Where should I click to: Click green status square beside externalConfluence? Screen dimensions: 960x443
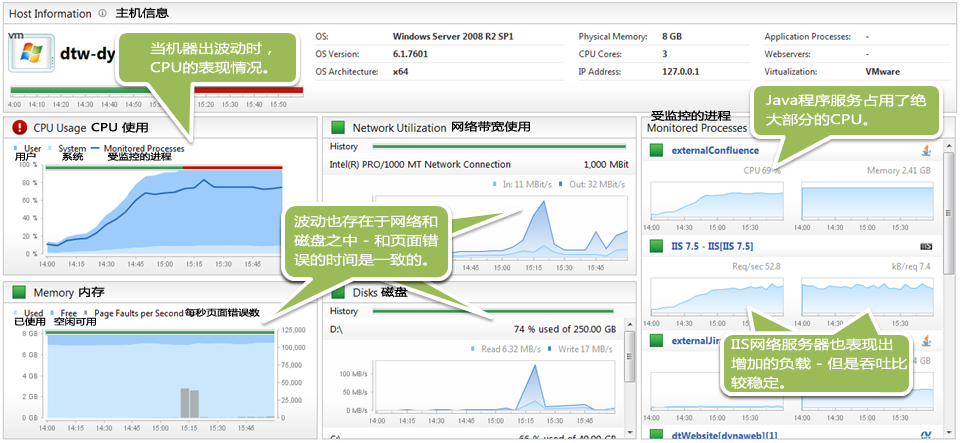pos(657,151)
